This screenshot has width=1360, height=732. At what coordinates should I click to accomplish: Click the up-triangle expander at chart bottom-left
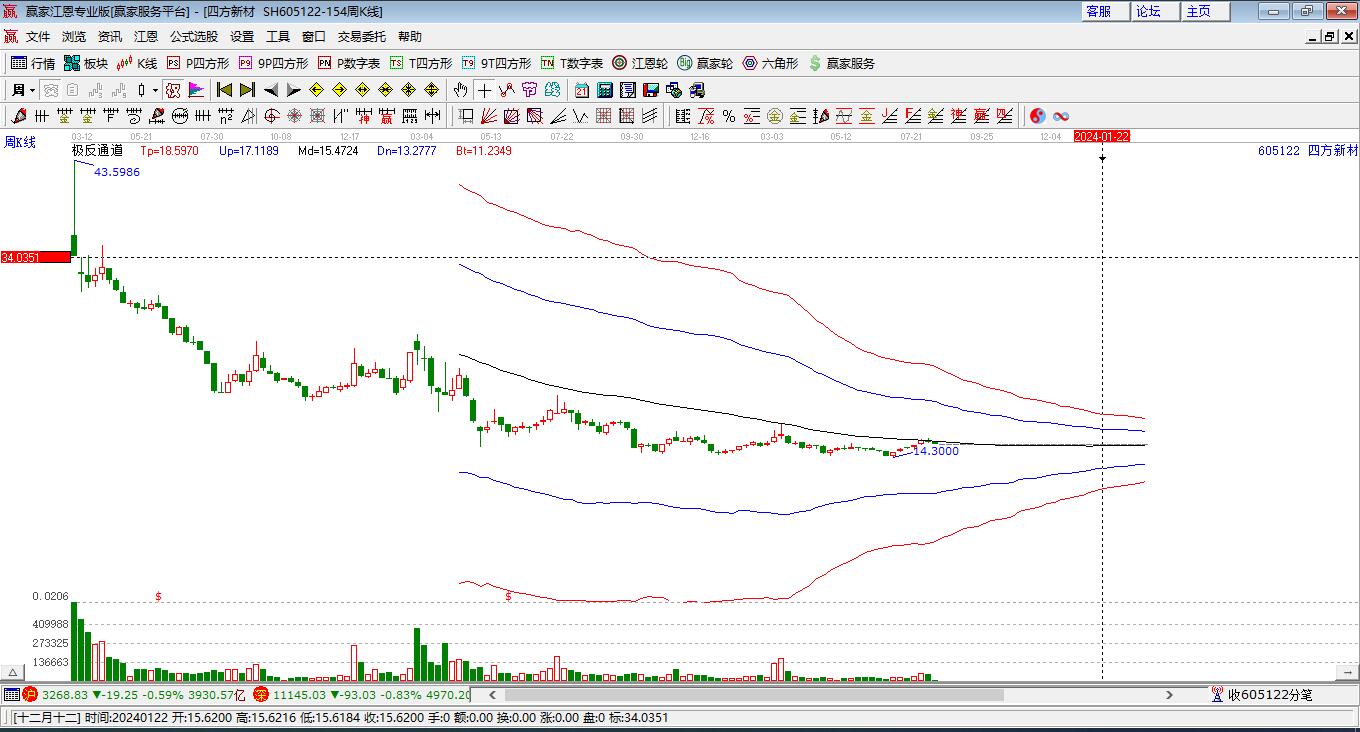click(x=13, y=673)
